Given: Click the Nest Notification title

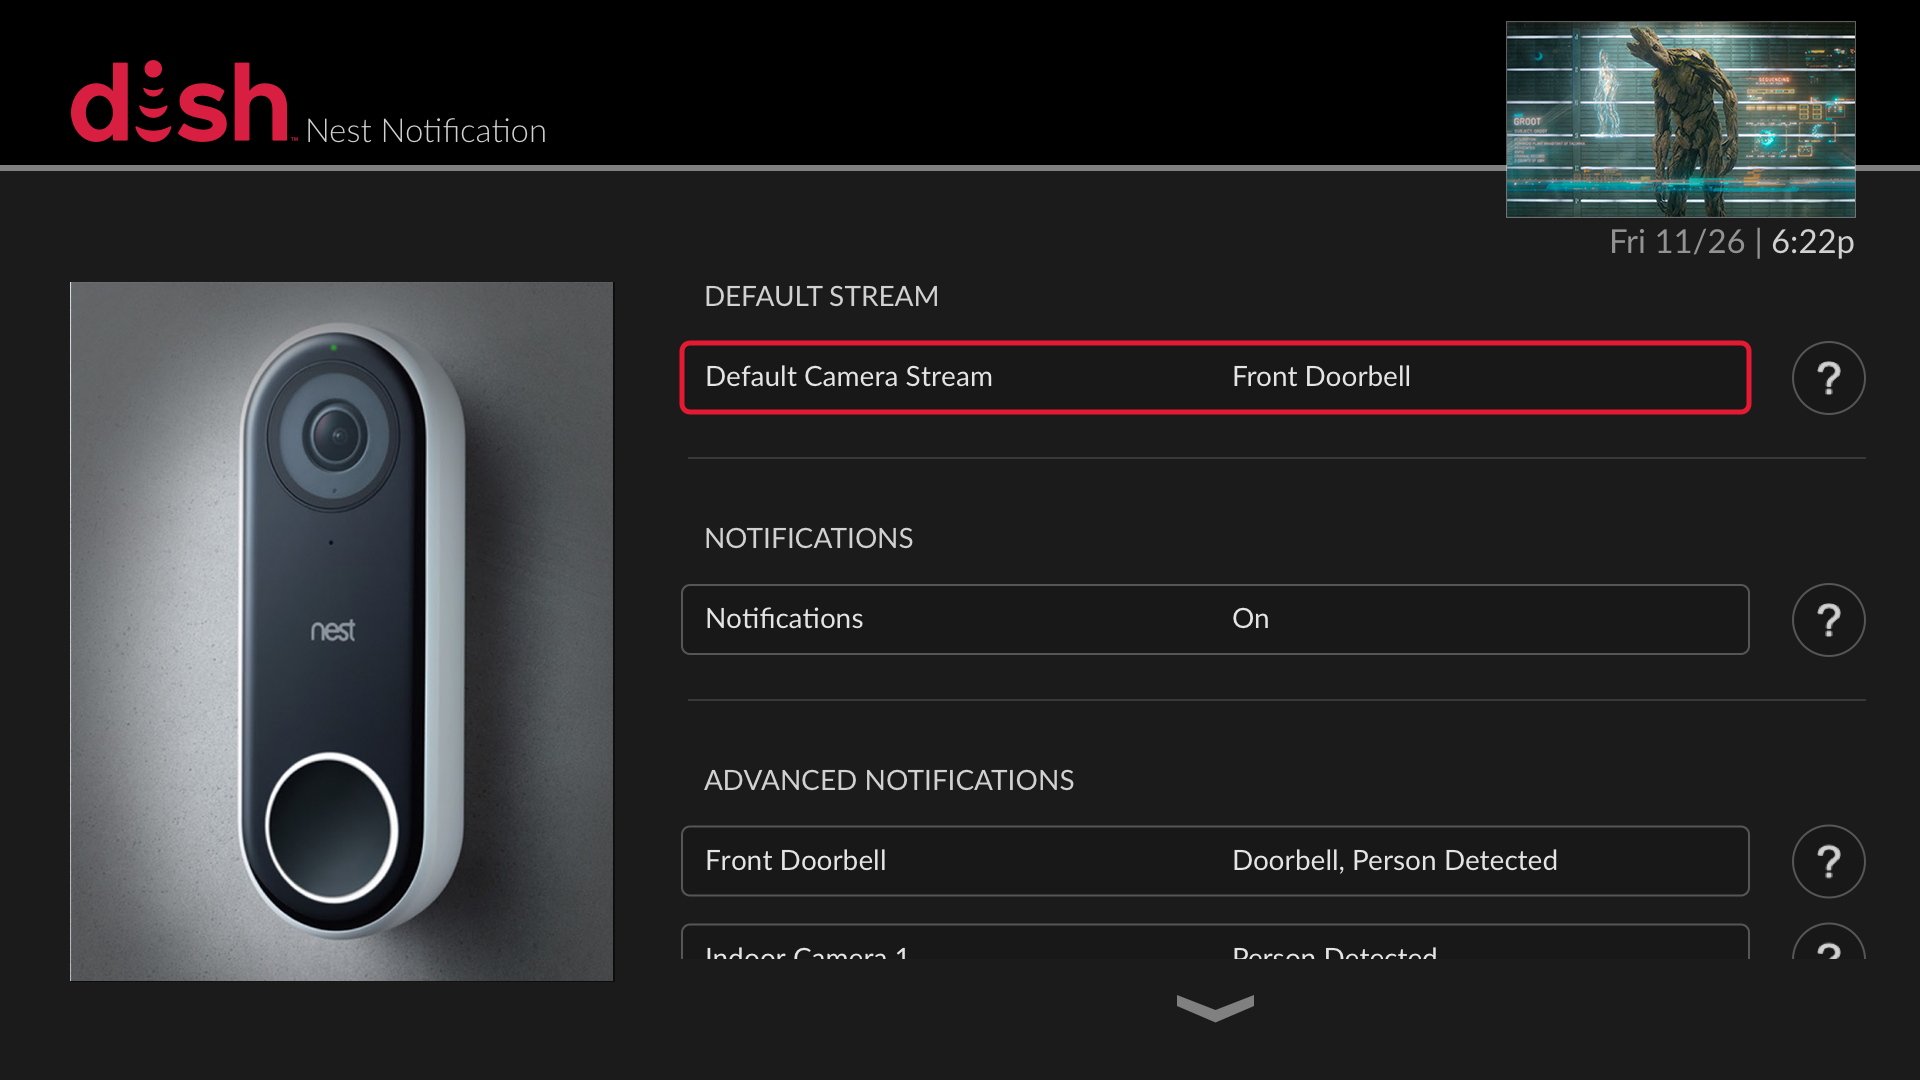Looking at the screenshot, I should click(x=426, y=131).
